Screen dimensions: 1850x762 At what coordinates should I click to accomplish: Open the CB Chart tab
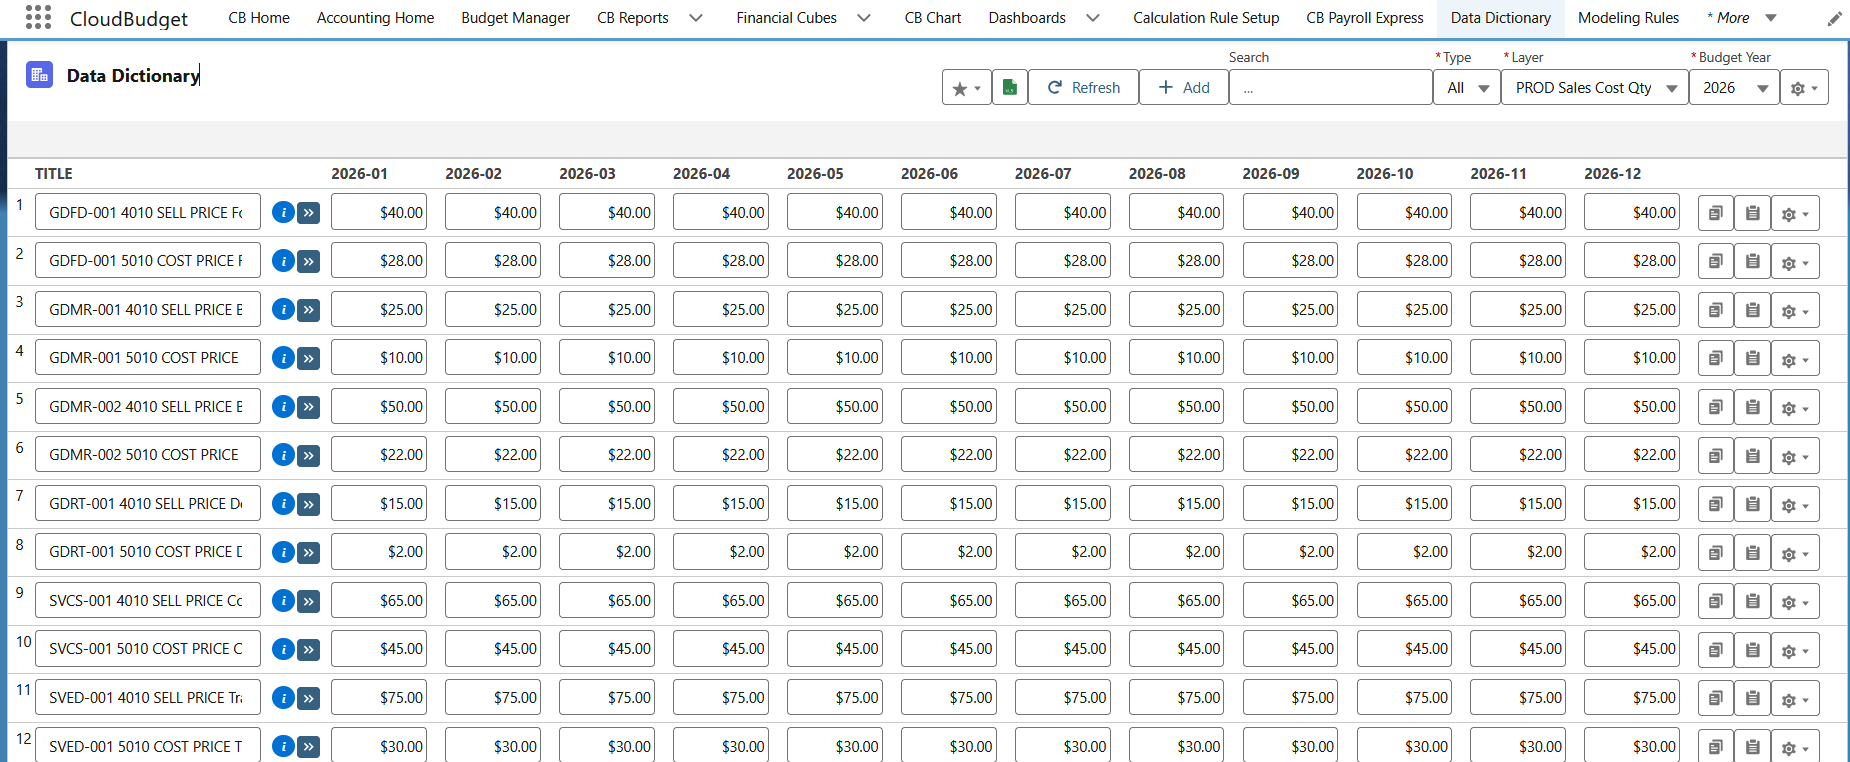(x=933, y=18)
